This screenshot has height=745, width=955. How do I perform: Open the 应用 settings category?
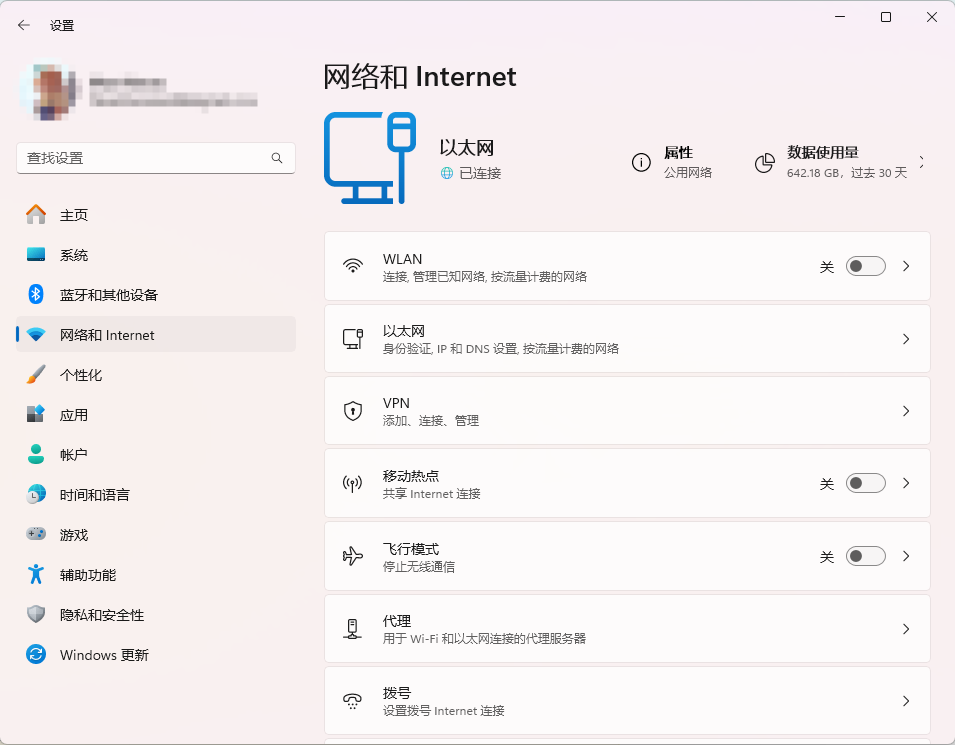pyautogui.click(x=156, y=415)
